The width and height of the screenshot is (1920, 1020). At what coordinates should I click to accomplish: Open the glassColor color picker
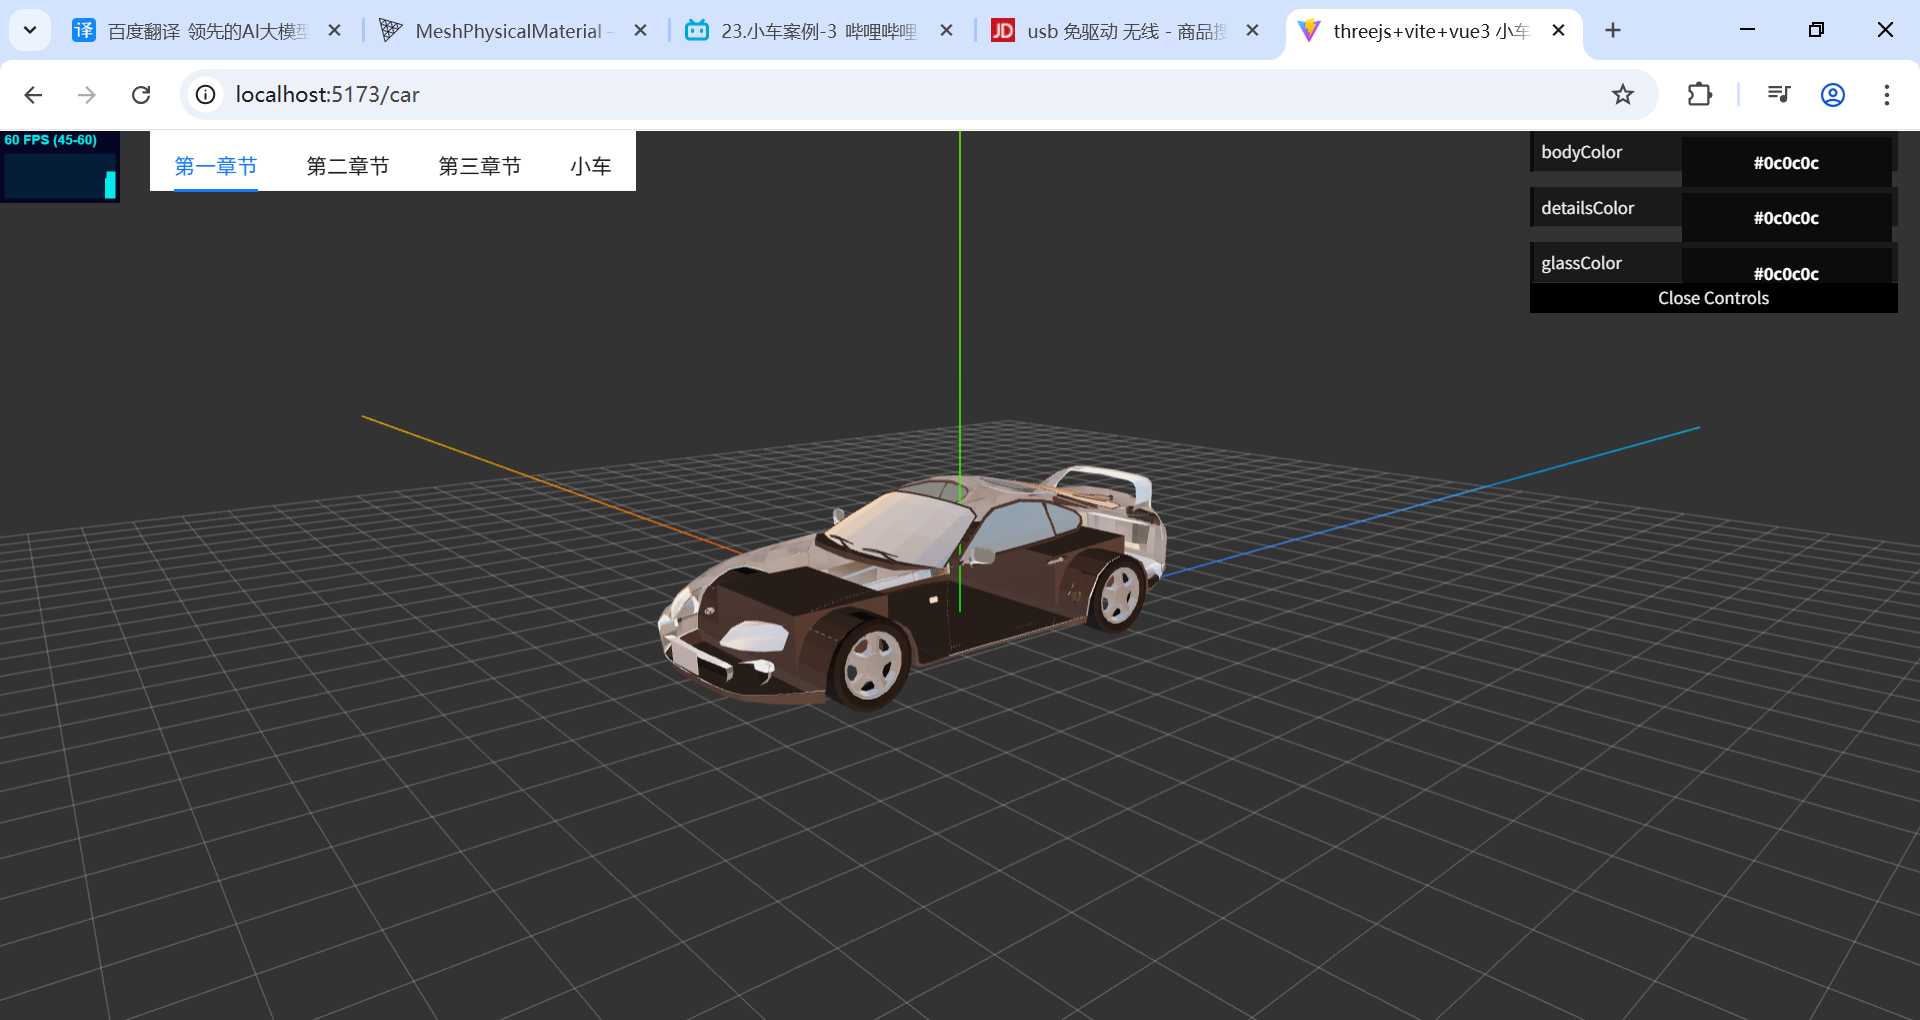click(x=1786, y=268)
